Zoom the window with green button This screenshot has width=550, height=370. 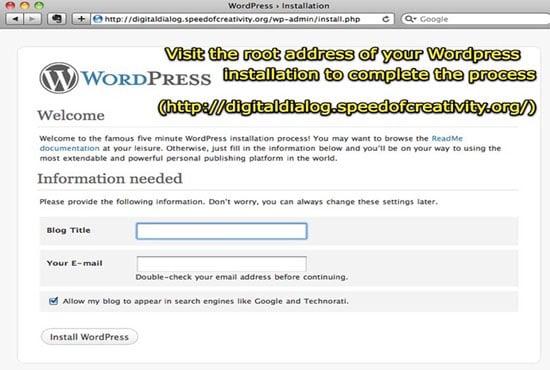tap(39, 5)
